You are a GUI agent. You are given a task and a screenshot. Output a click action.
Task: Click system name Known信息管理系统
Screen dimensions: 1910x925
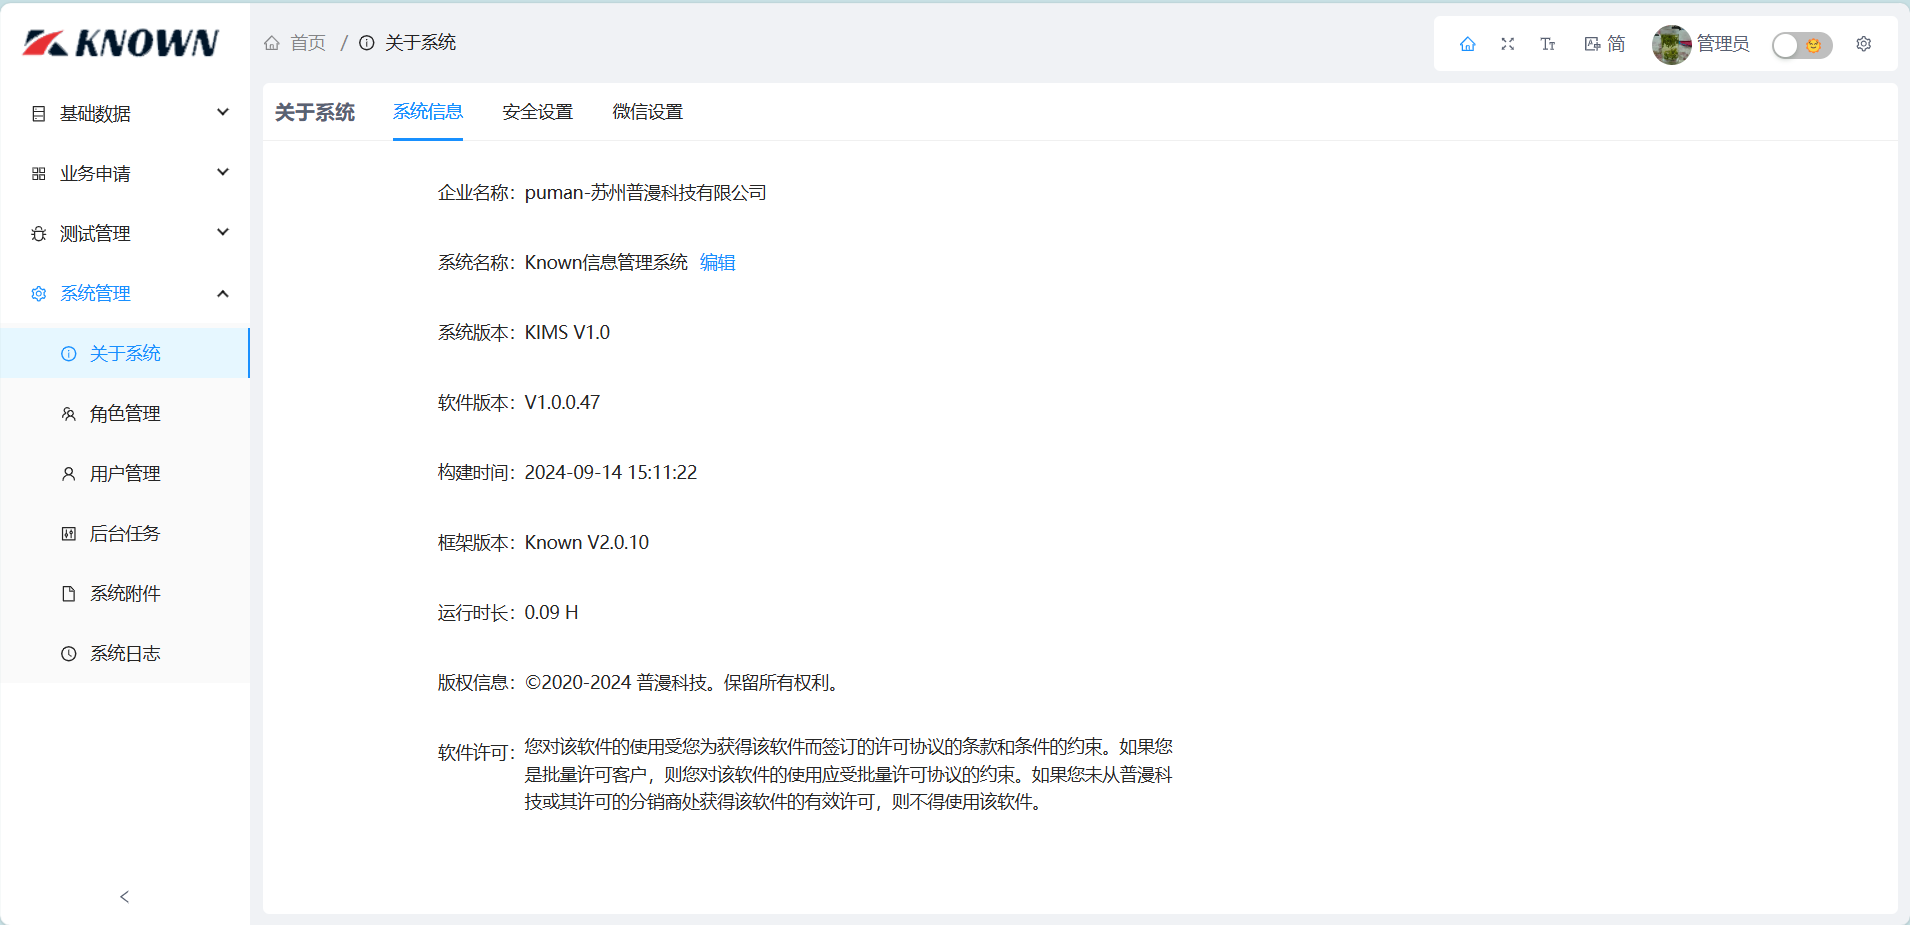[606, 262]
